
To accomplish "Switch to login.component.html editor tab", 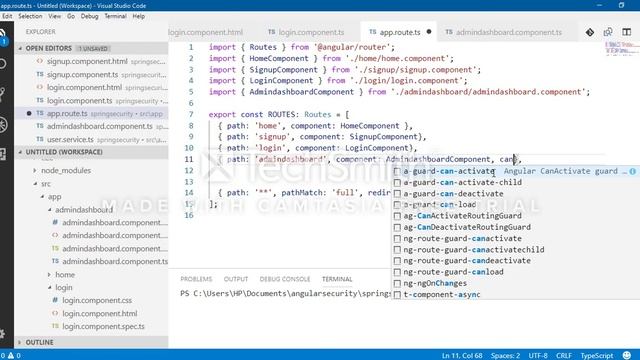I will click(206, 32).
